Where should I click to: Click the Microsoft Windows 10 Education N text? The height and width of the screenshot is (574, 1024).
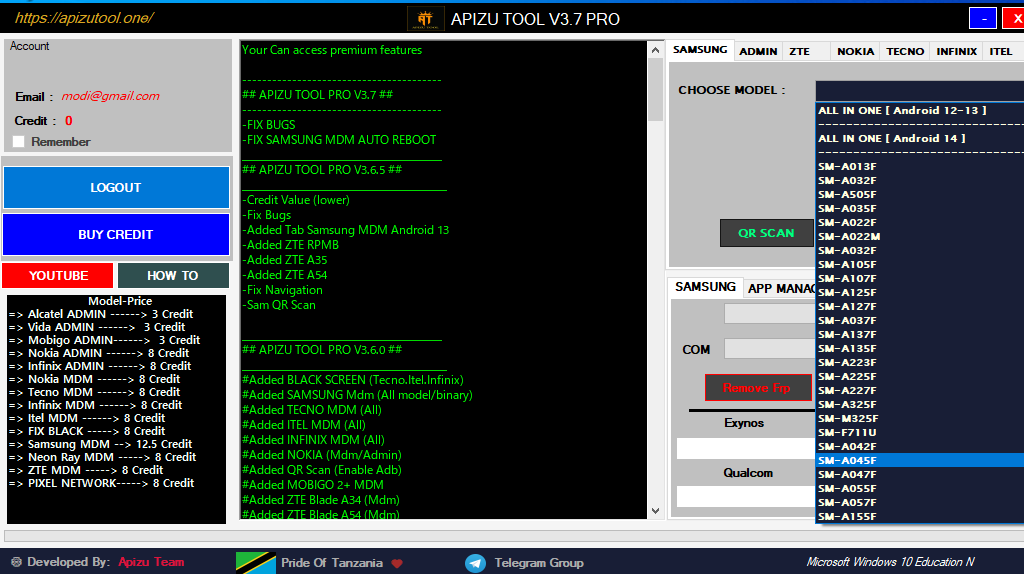(890, 562)
